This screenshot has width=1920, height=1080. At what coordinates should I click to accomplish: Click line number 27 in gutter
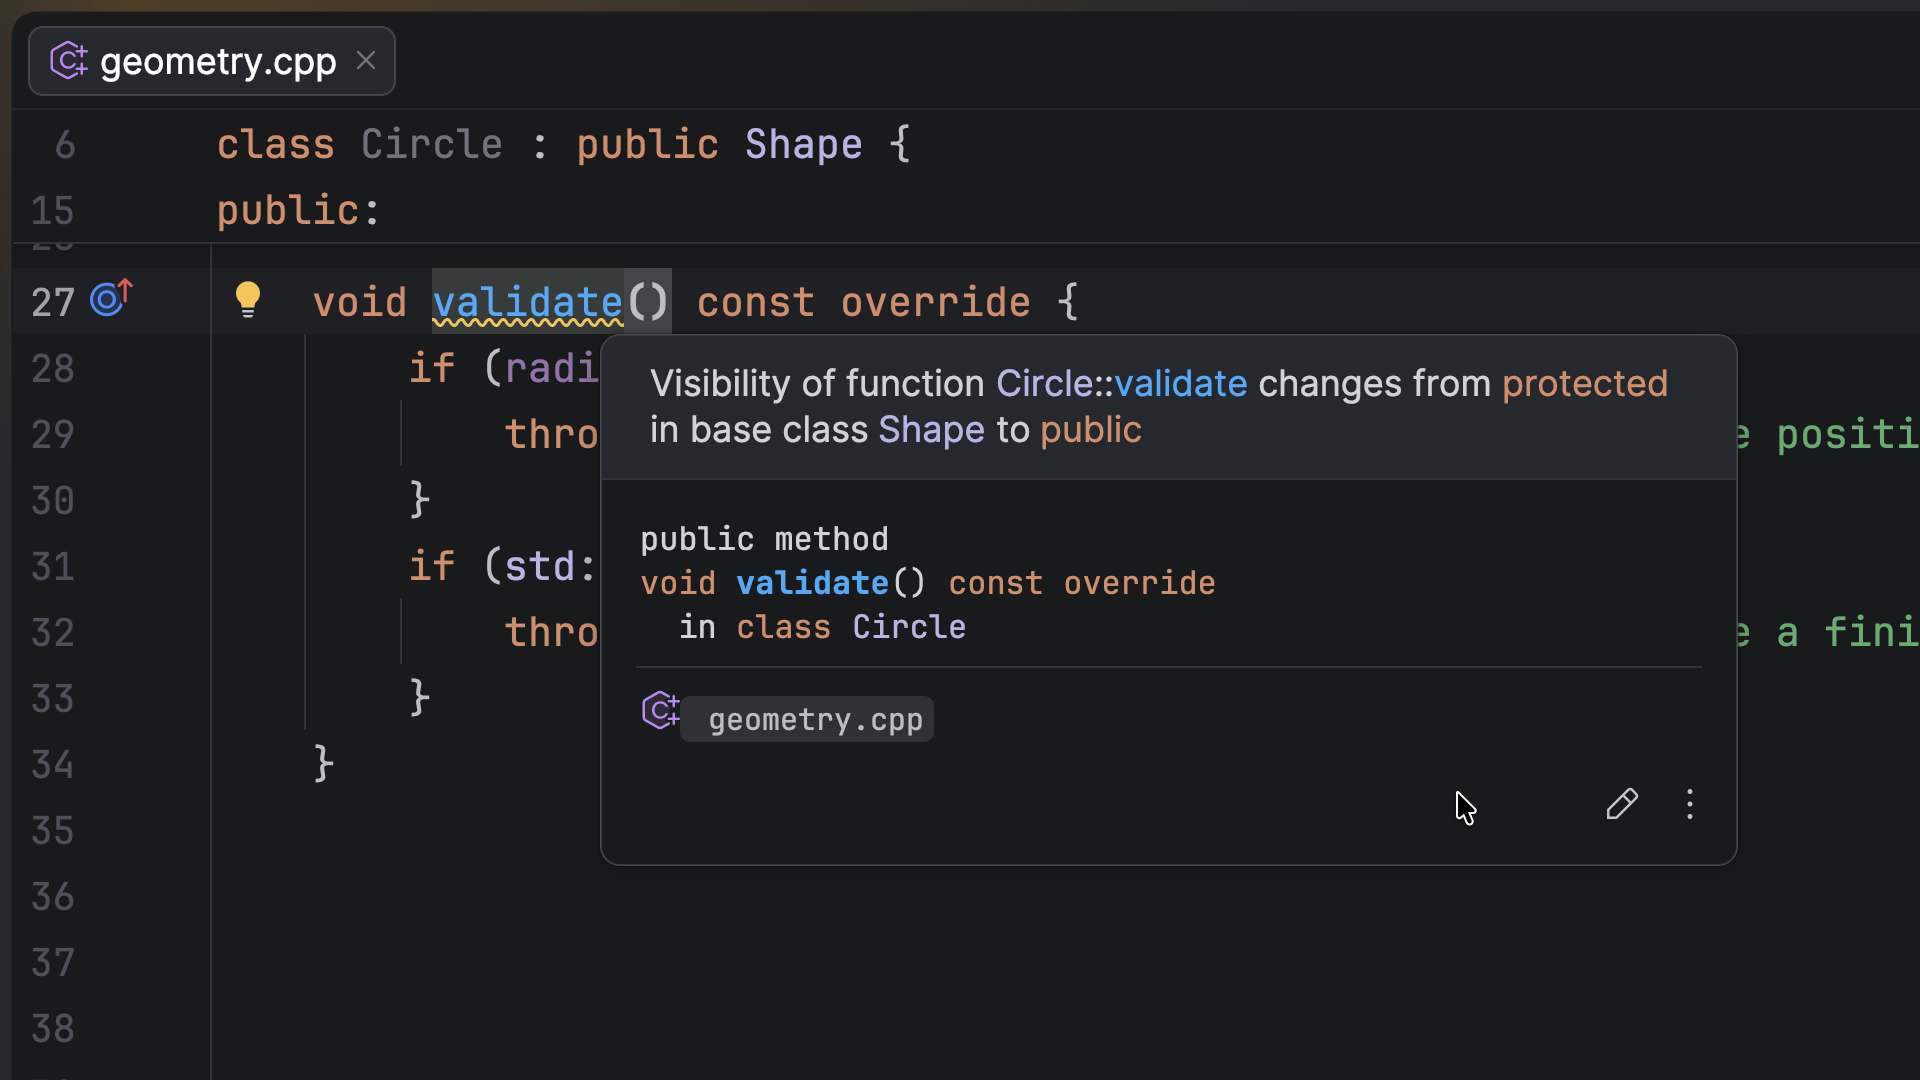53,302
